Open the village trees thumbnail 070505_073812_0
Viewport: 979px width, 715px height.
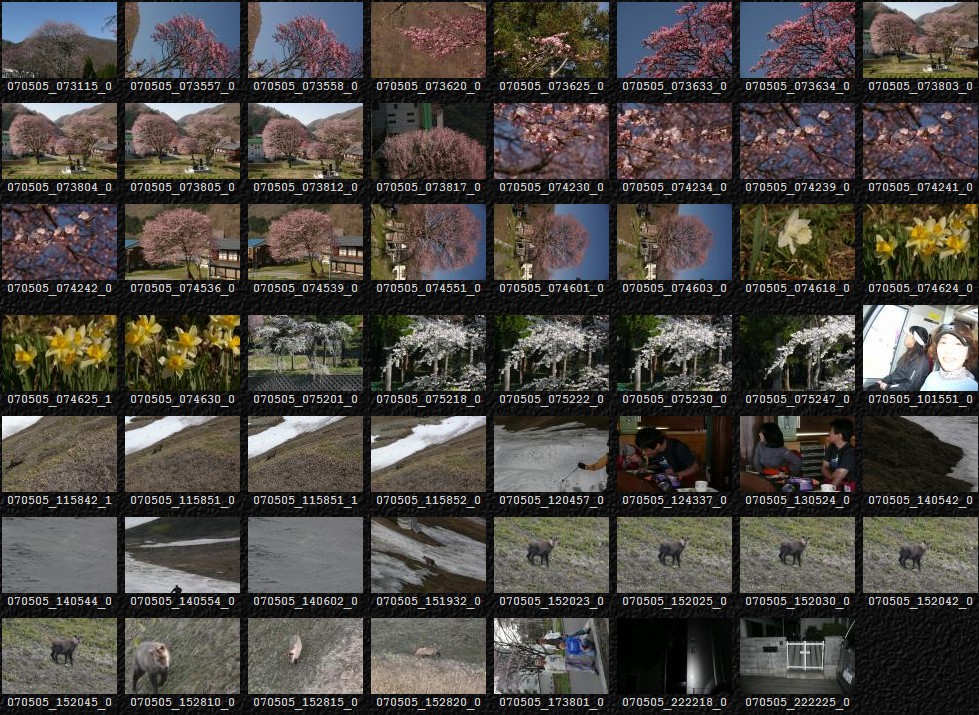pos(305,141)
